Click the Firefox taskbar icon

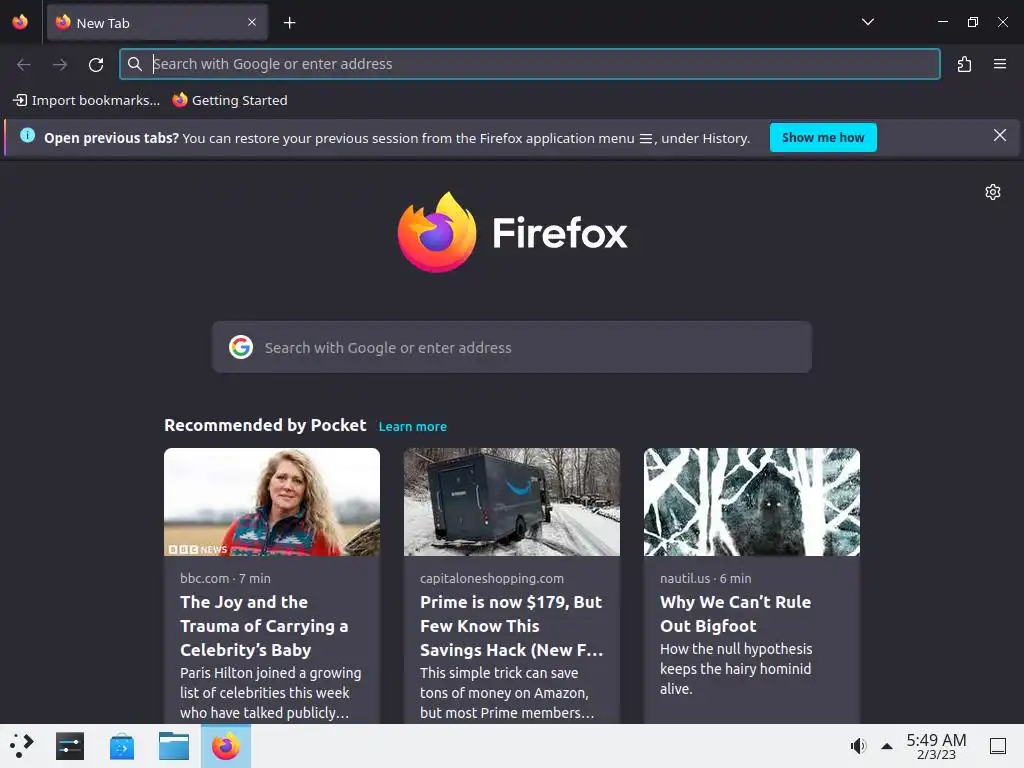[x=226, y=746]
